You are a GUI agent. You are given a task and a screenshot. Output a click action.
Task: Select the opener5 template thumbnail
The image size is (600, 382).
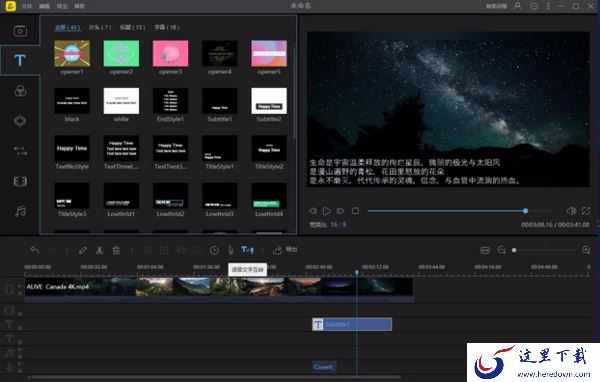pyautogui.click(x=269, y=54)
